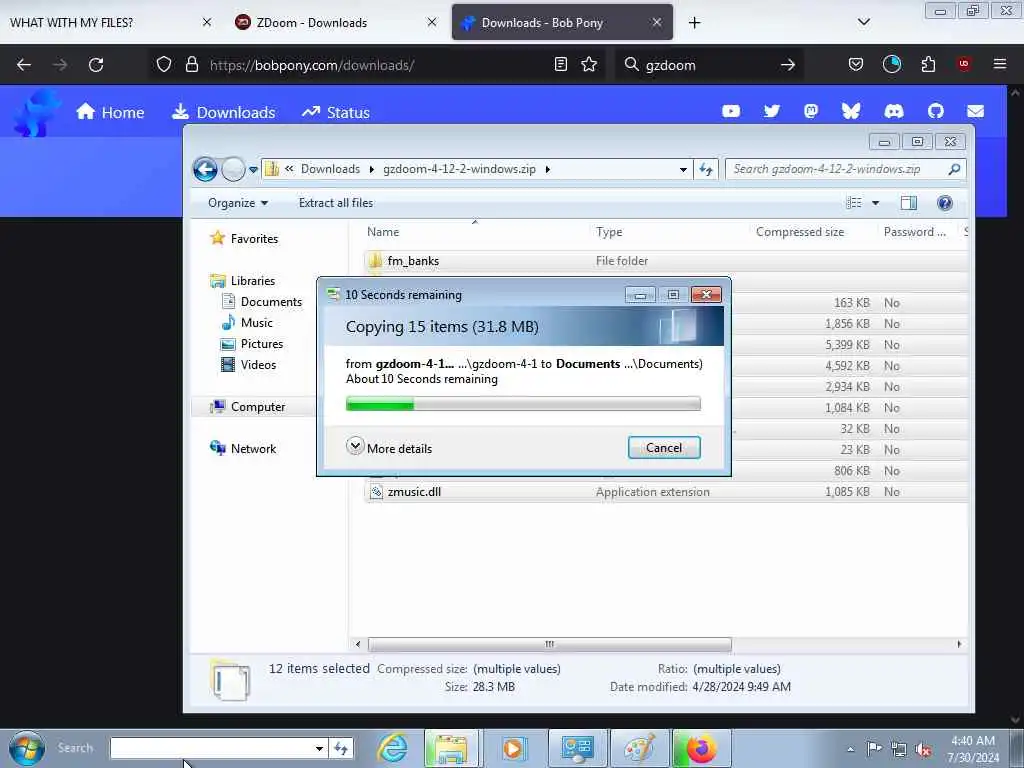Select Network in navigation pane
Screen dimensions: 1024x768
243,449
